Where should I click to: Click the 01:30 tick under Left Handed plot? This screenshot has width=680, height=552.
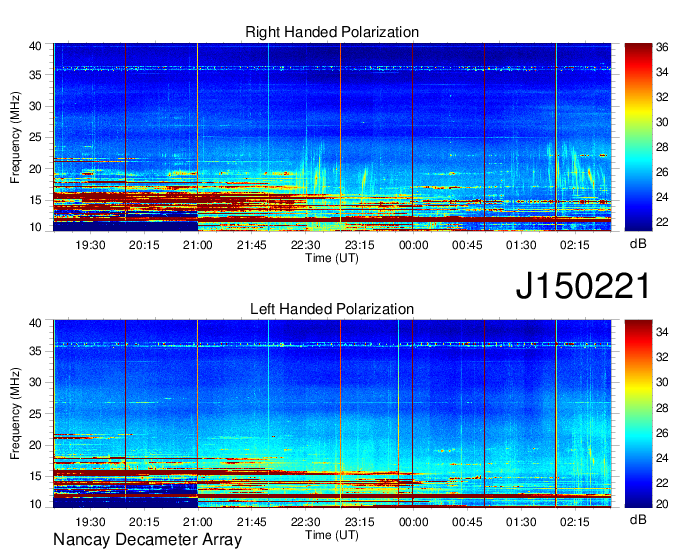521,522
